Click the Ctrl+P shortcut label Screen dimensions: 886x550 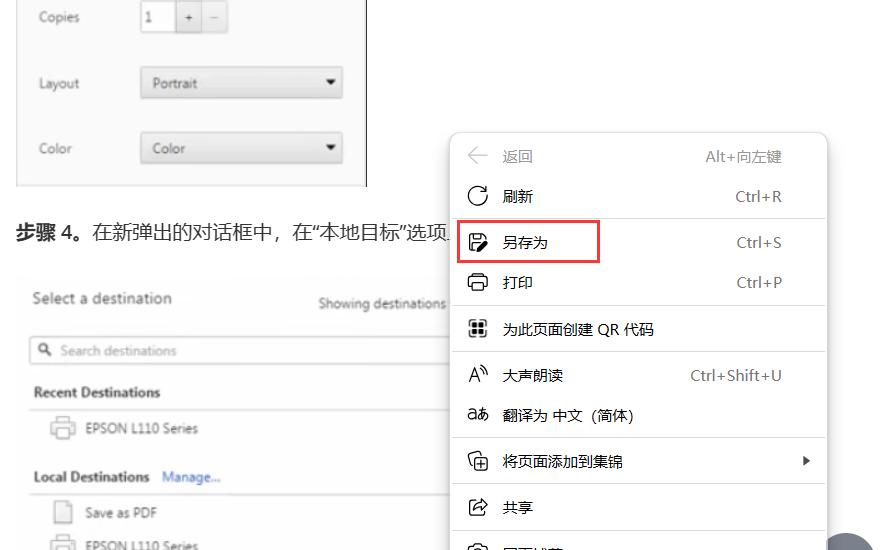coord(759,282)
